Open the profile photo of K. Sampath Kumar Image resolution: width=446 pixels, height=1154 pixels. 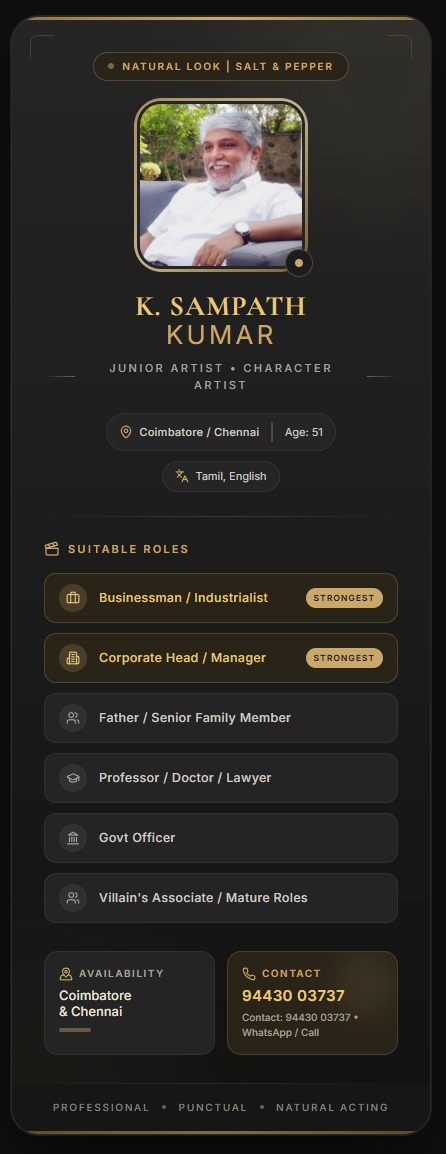coord(221,185)
